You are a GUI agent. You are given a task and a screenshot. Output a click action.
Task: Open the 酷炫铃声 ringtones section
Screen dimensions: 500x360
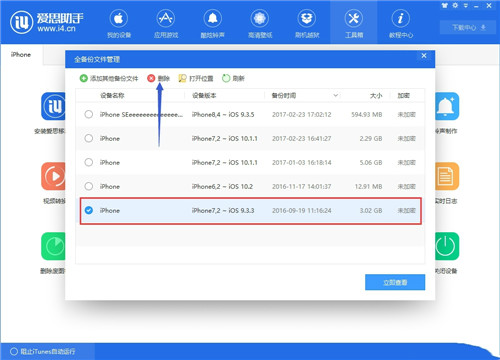coord(213,23)
